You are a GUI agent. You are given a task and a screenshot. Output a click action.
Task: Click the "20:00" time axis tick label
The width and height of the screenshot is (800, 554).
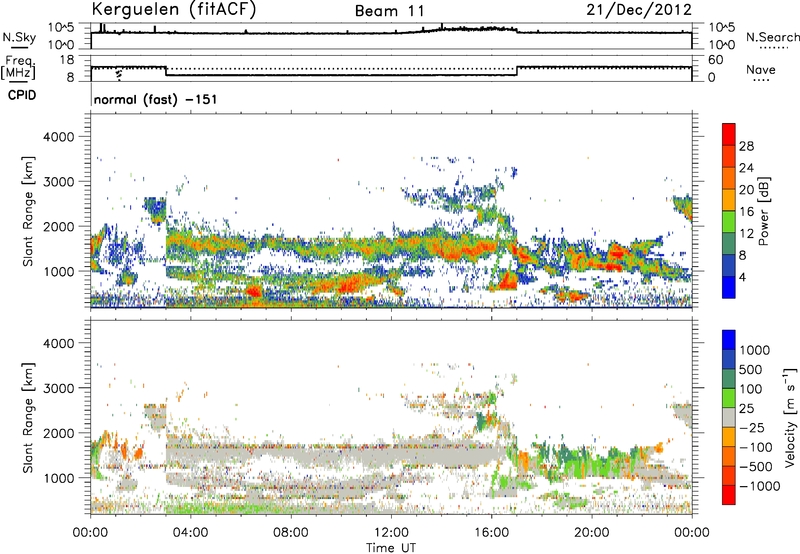[592, 533]
